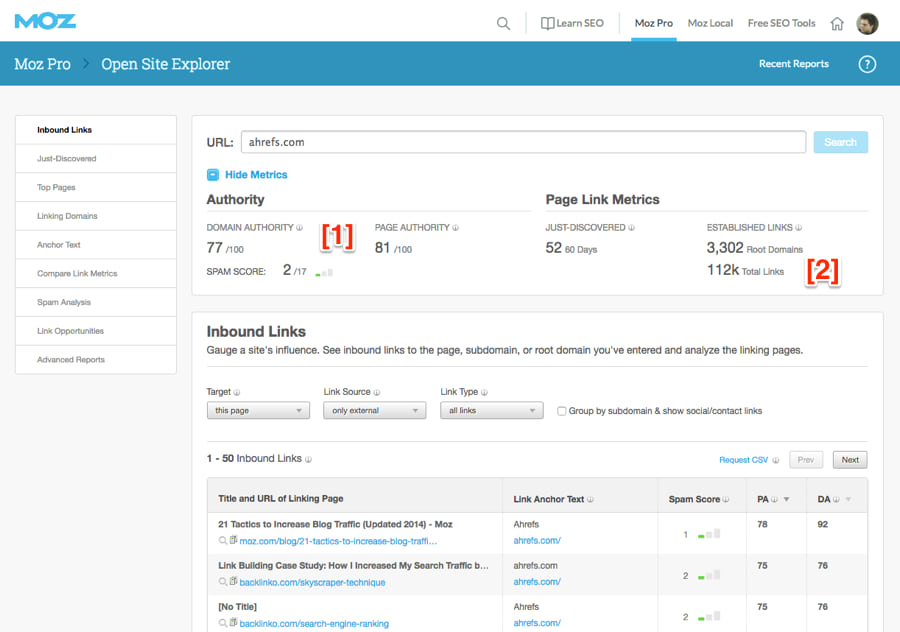The height and width of the screenshot is (632, 900).
Task: Sort by DA column arrow
Action: click(x=848, y=499)
